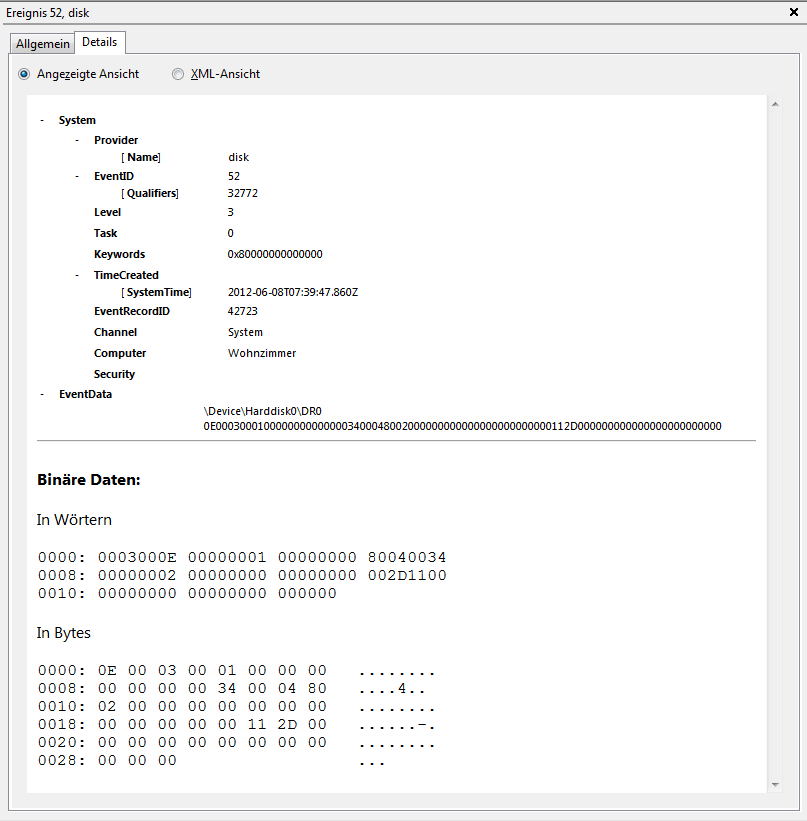807x821 pixels.
Task: Click the SystemTime attribute label
Action: (156, 292)
